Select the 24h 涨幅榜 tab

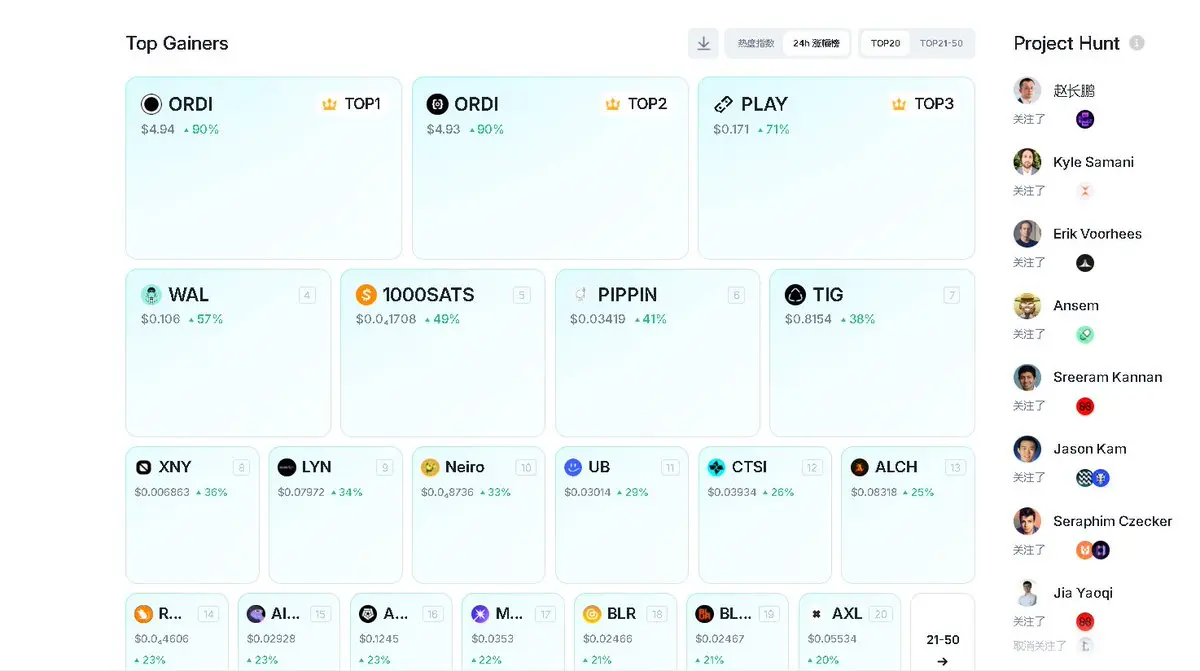(x=817, y=43)
